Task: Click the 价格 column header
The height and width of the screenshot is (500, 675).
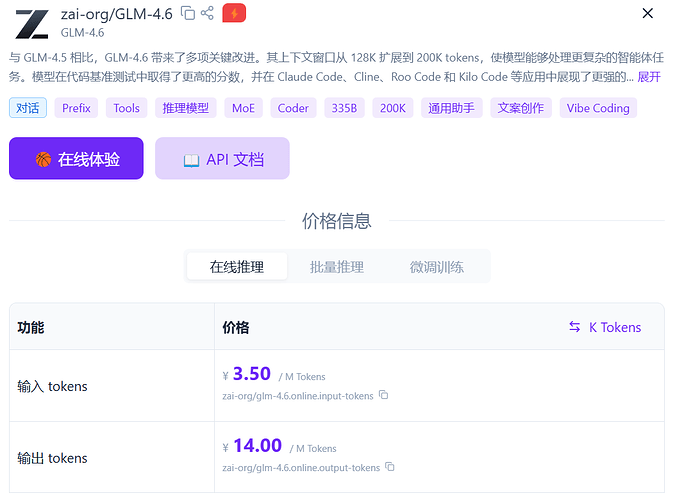Action: (235, 327)
